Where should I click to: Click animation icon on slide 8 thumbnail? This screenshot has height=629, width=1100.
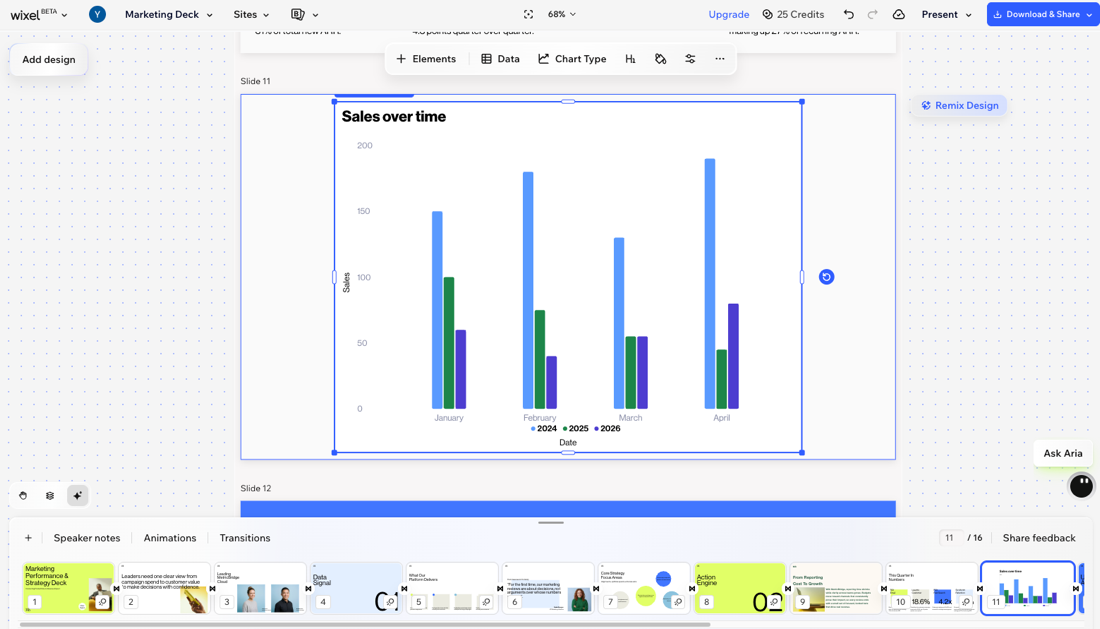click(774, 602)
